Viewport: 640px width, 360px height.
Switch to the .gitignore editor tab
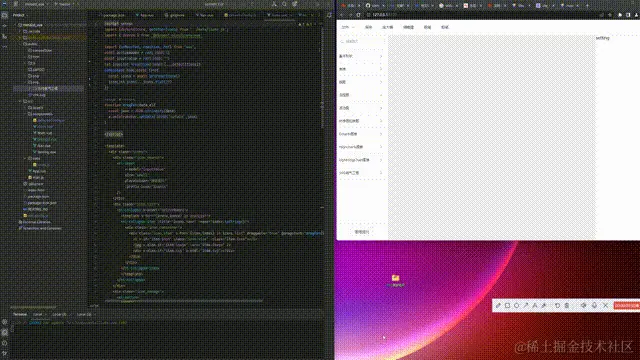174,15
